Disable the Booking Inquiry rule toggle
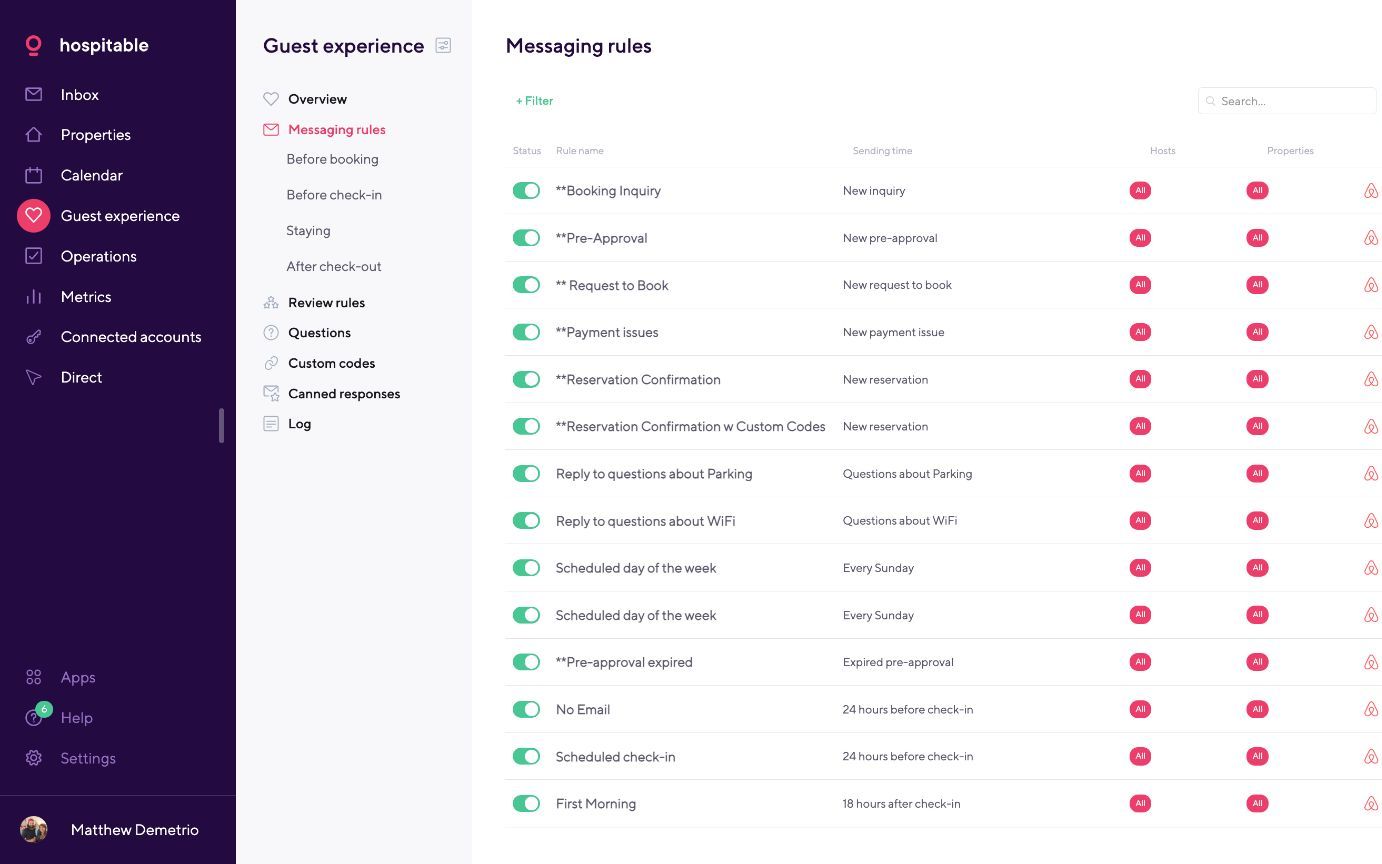The image size is (1382, 864). [x=526, y=191]
